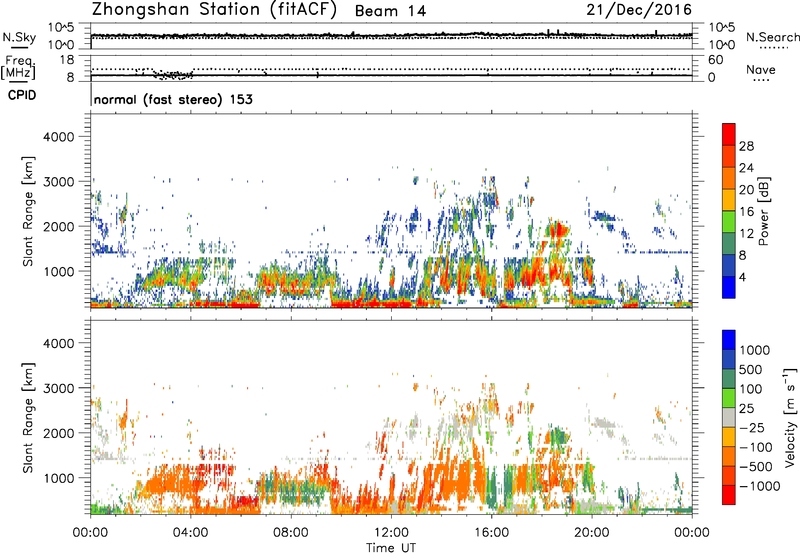This screenshot has height=554, width=800.
Task: Click the 'Power [dB]' colorbar label
Action: 763,211
